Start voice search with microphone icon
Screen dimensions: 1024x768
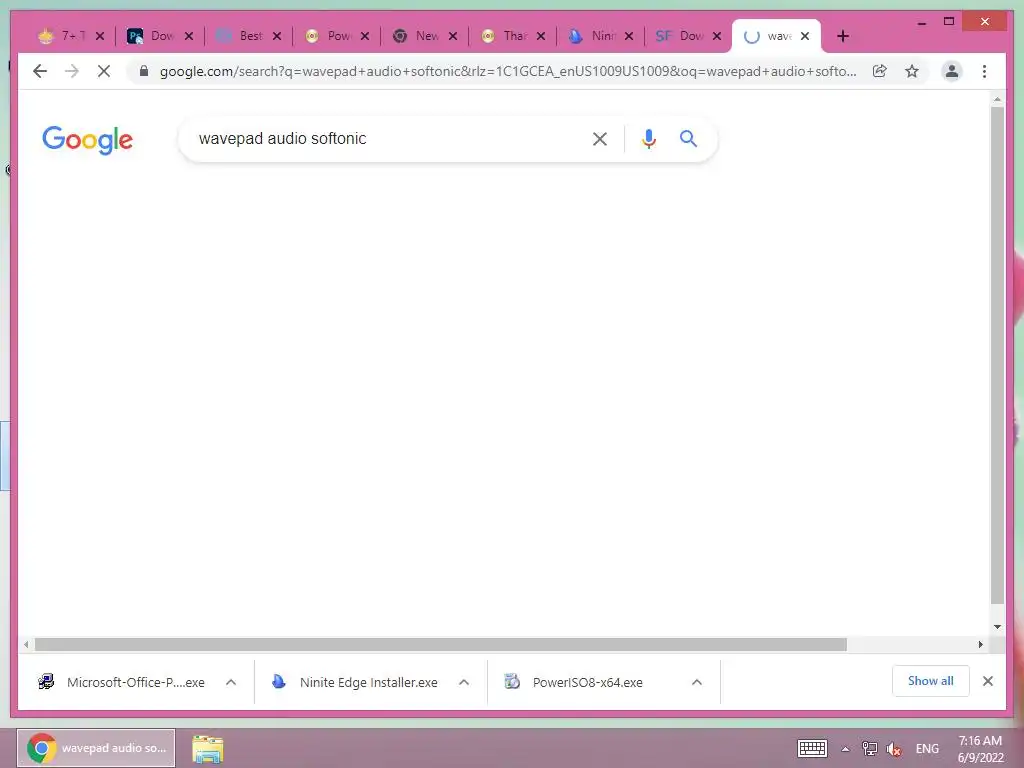coord(648,139)
